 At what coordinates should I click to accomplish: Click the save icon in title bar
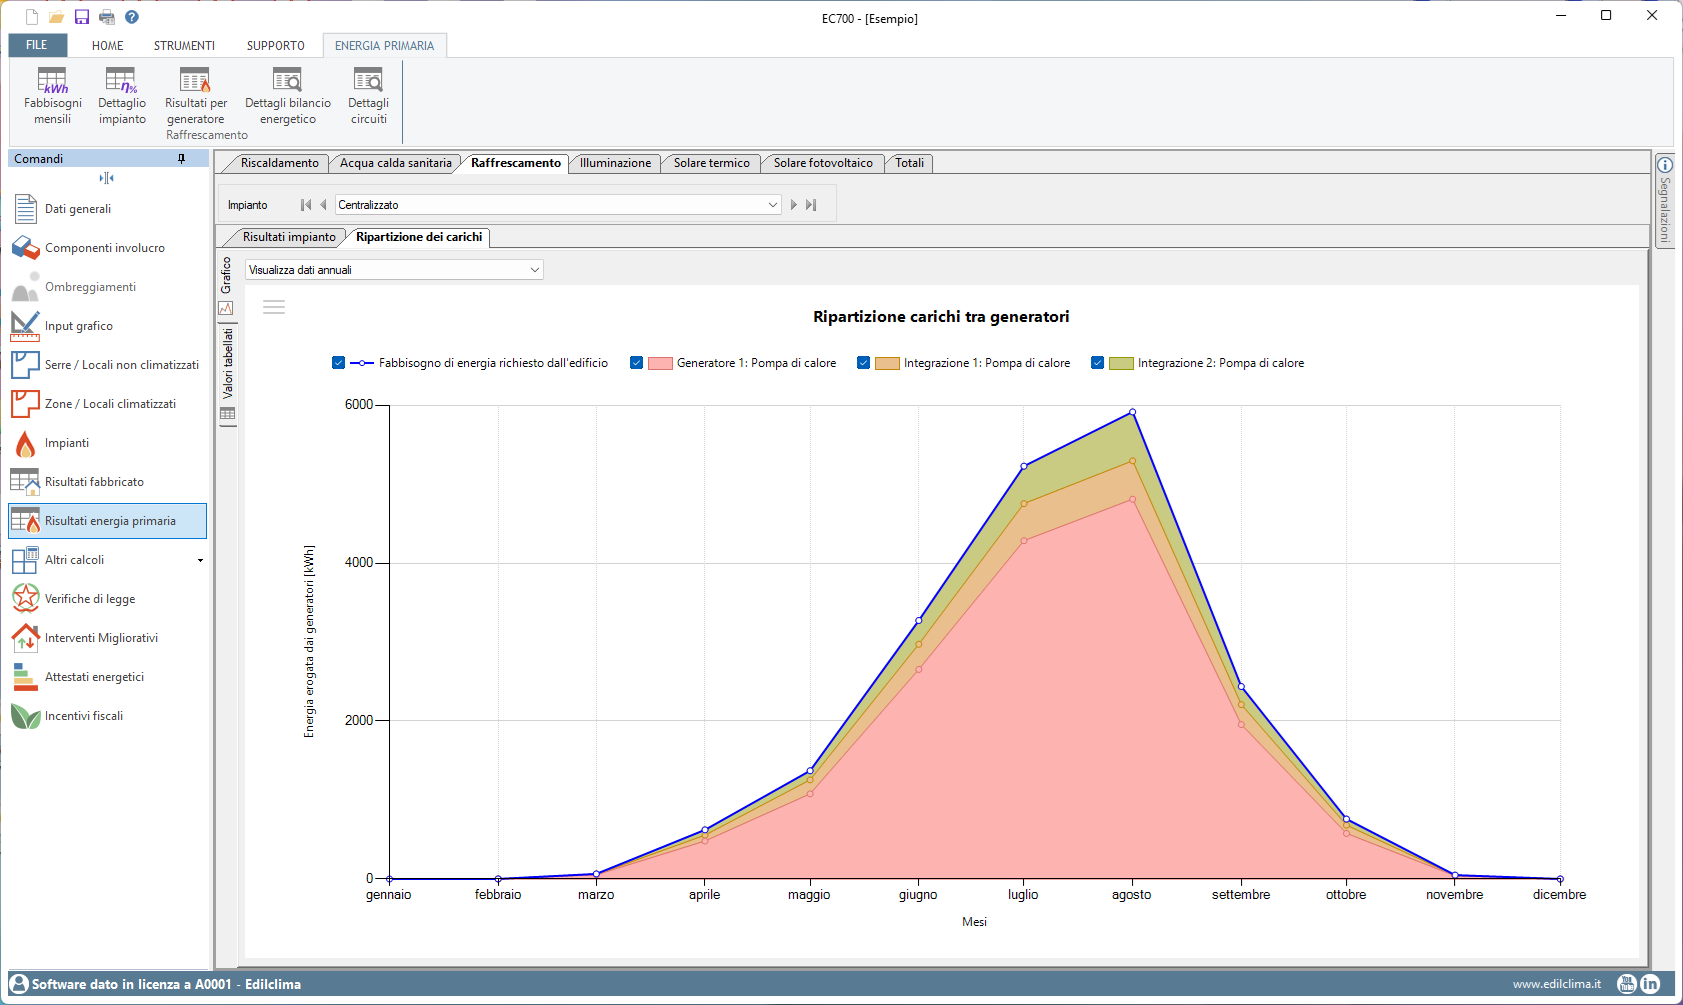[x=82, y=17]
